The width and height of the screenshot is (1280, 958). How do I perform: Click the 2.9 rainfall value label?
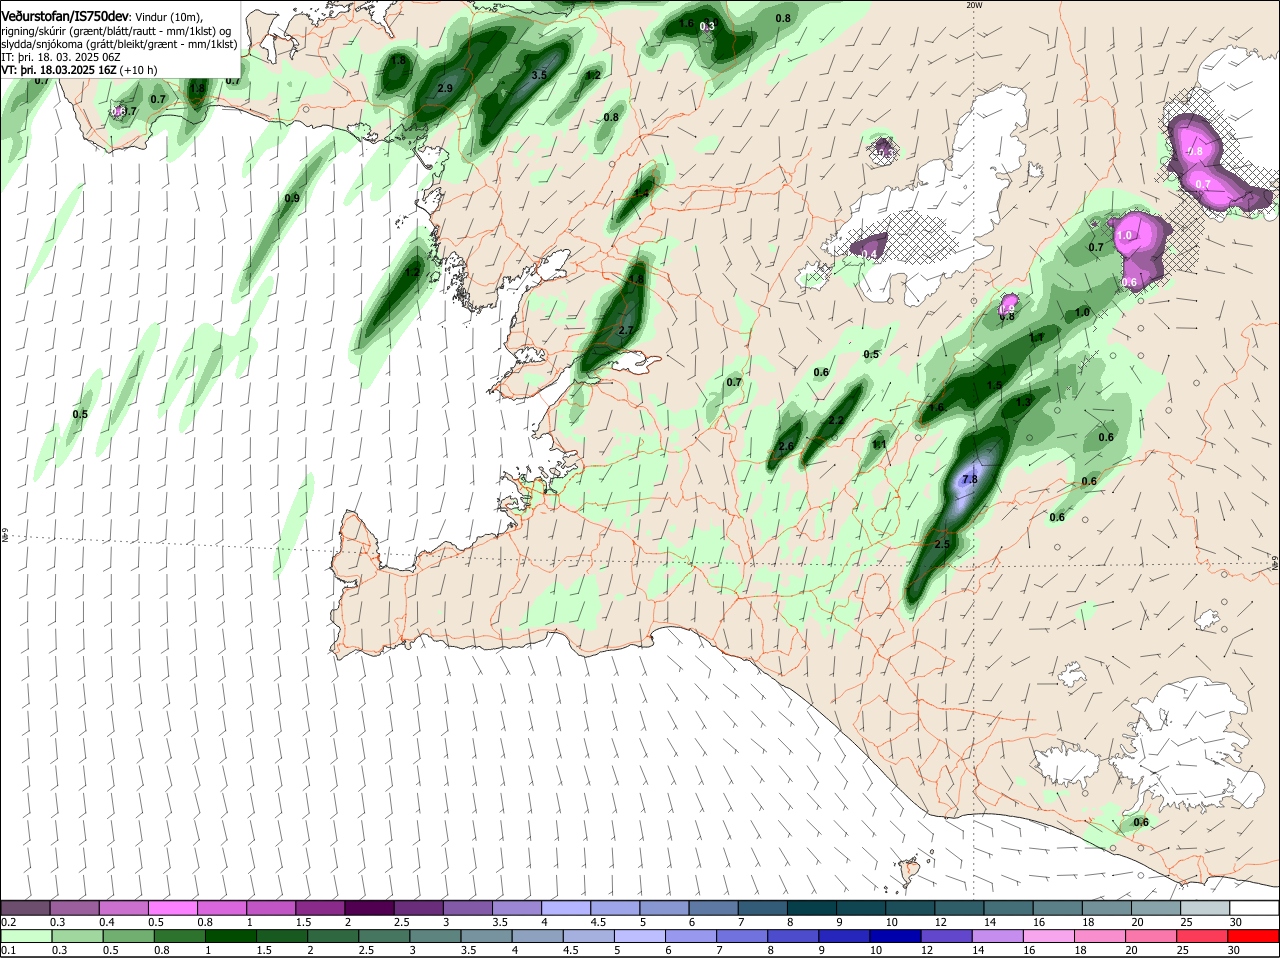tap(446, 89)
